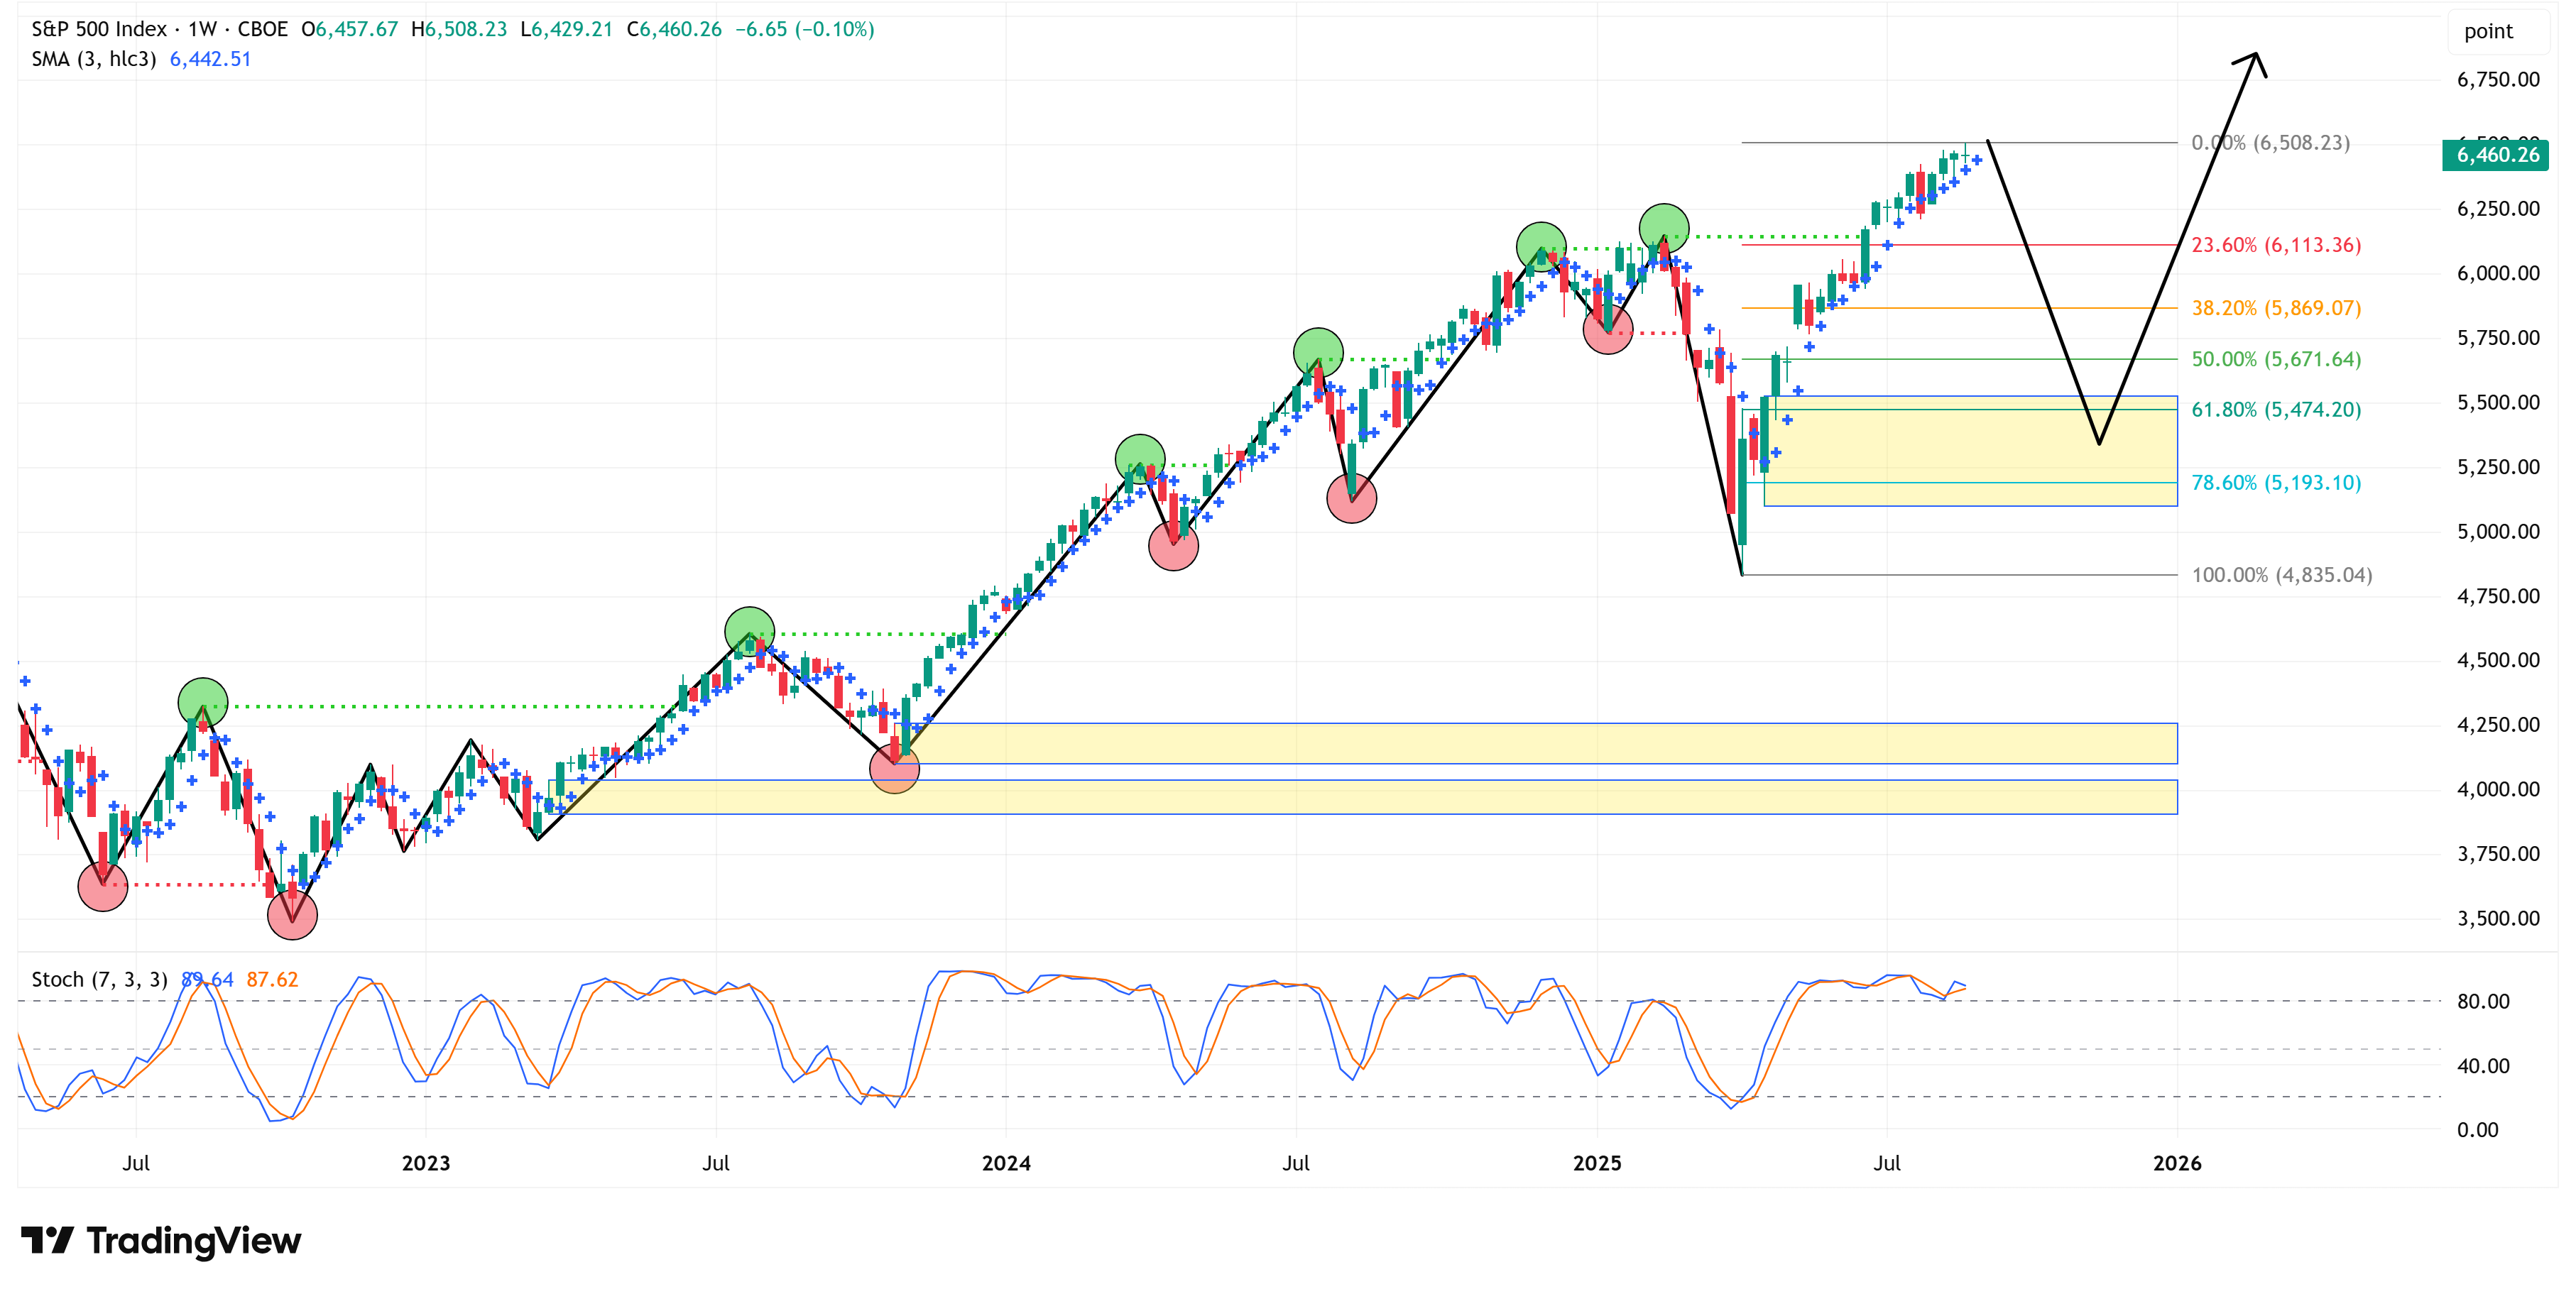Click the 'point' label in top corner
This screenshot has width=2576, height=1294.
pos(2487,31)
